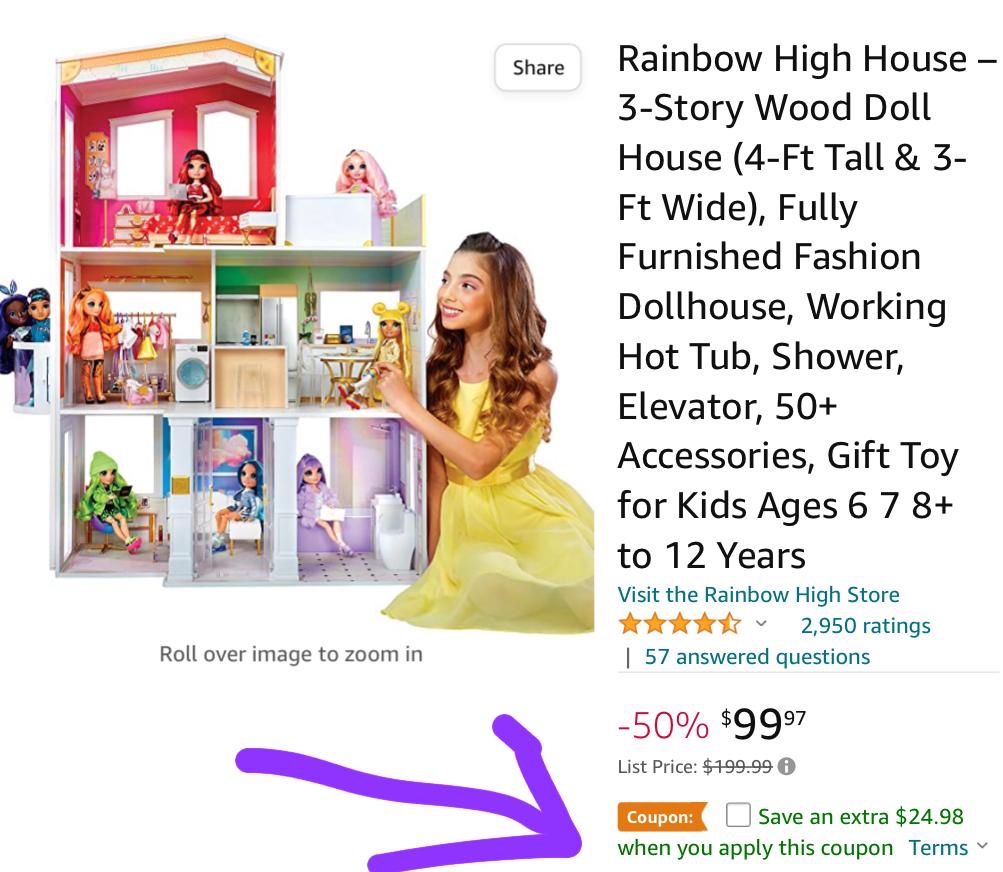The height and width of the screenshot is (872, 1003).
Task: Open the coupon Terms link
Action: [x=938, y=848]
